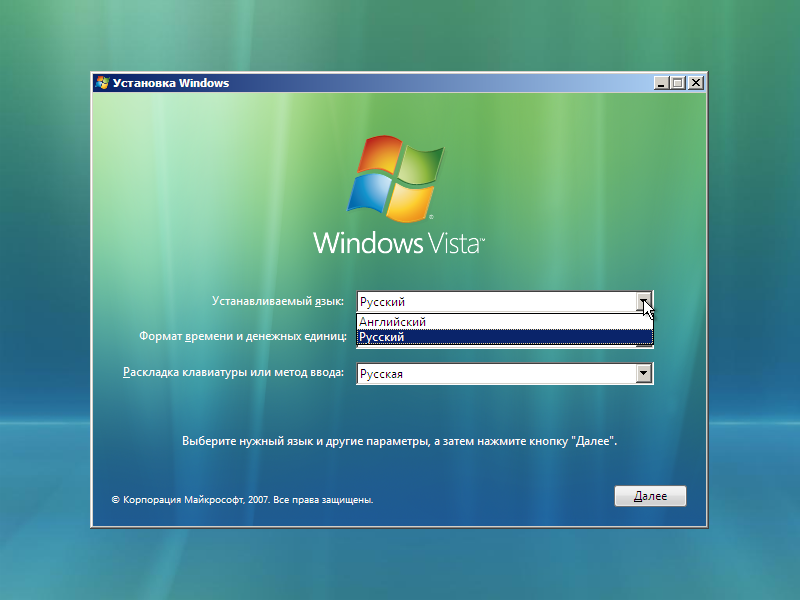800x600 pixels.
Task: Click the Windows Vista logo image
Action: [398, 196]
